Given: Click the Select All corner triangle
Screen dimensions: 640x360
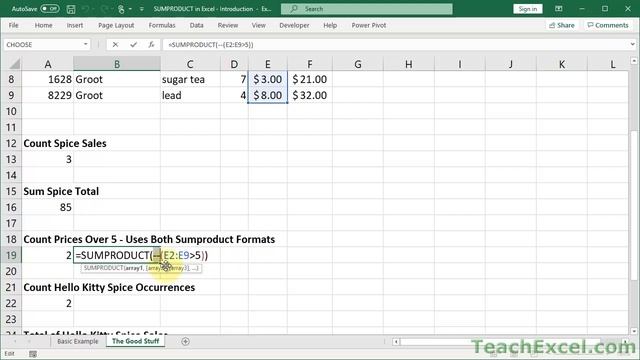Looking at the screenshot, I should pos(14,64).
